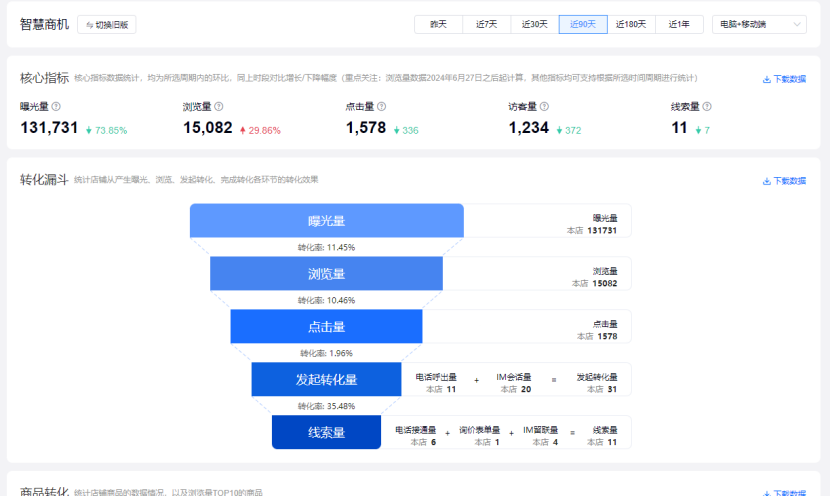Click the 发起转化量 total 31
Image resolution: width=830 pixels, height=496 pixels.
pos(612,389)
